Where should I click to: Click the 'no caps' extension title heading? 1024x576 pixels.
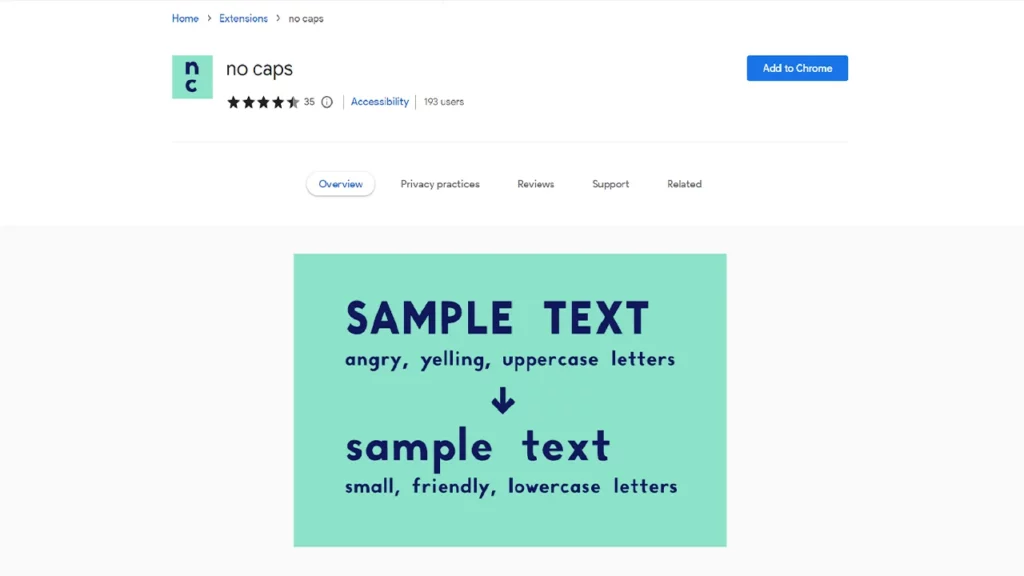click(259, 69)
